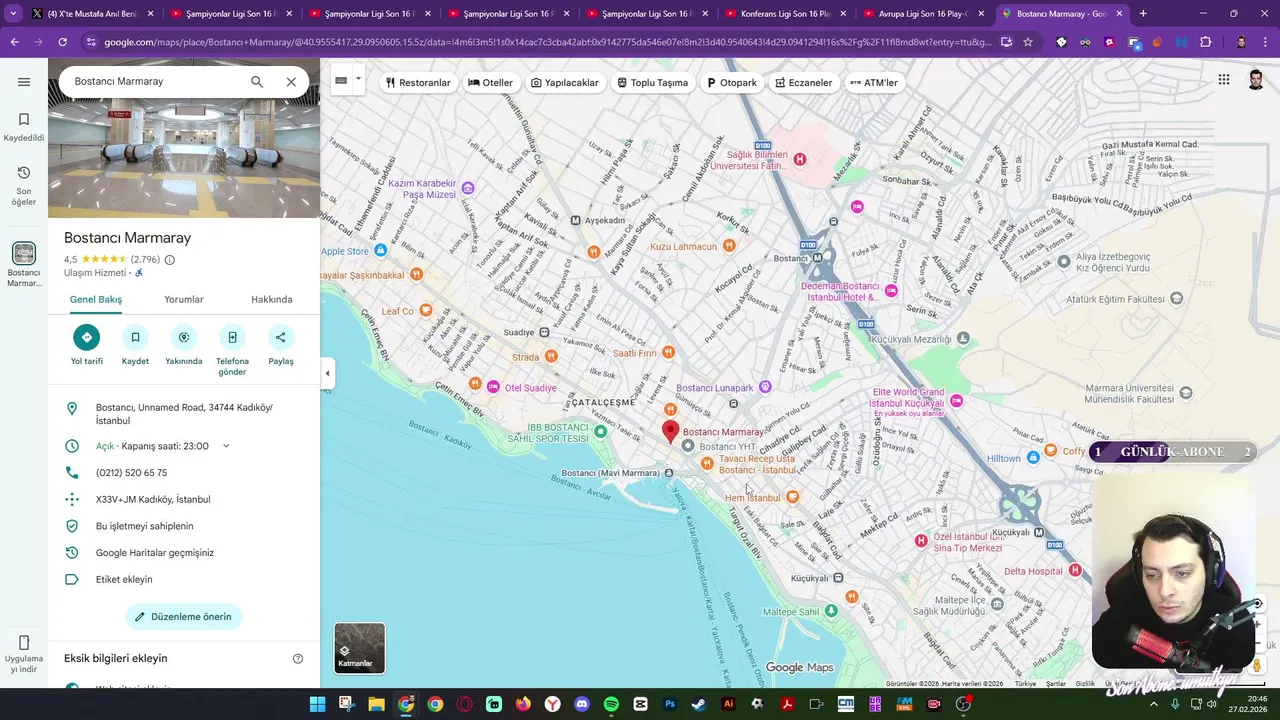Filter map by Restoranlar
This screenshot has width=1280, height=720.
pos(418,82)
